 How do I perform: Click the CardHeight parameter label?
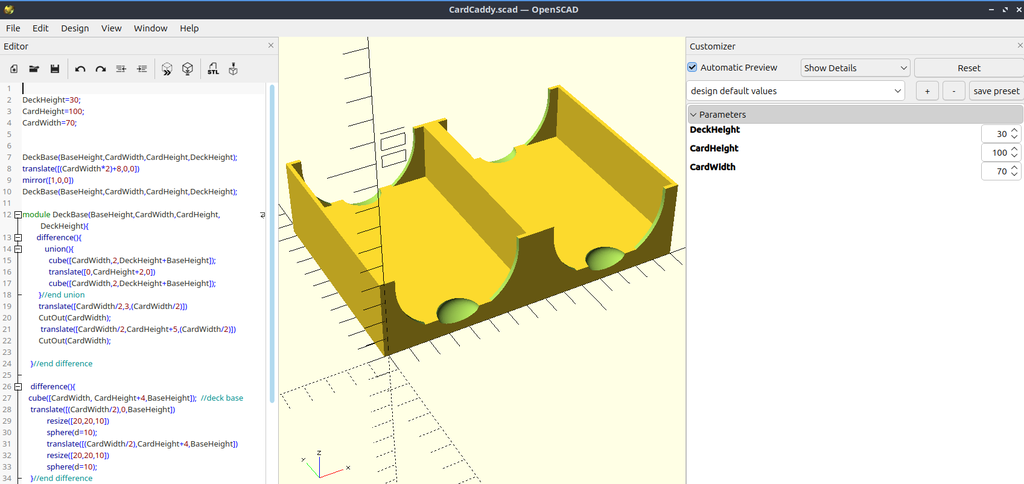714,148
